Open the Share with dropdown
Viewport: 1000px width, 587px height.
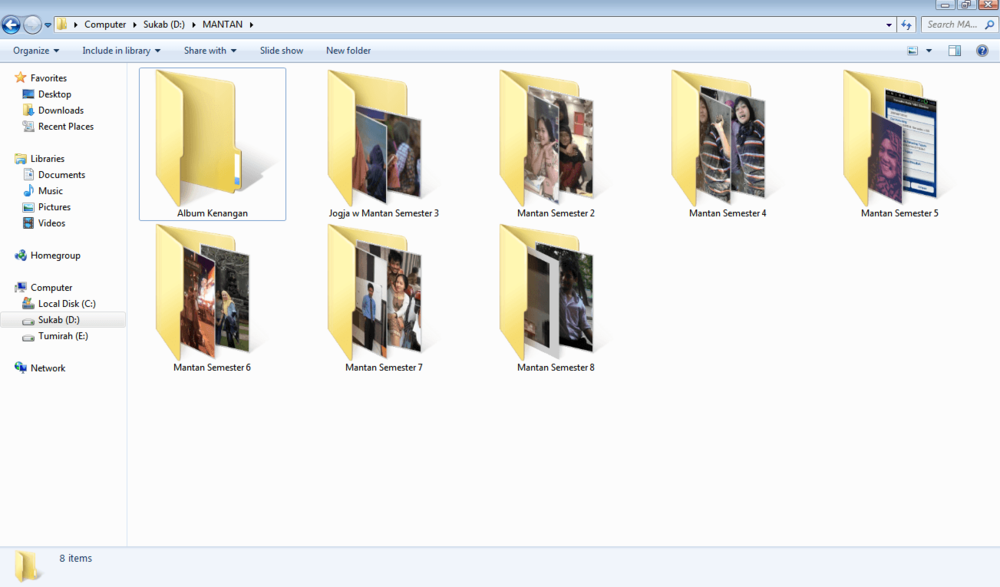(x=210, y=50)
